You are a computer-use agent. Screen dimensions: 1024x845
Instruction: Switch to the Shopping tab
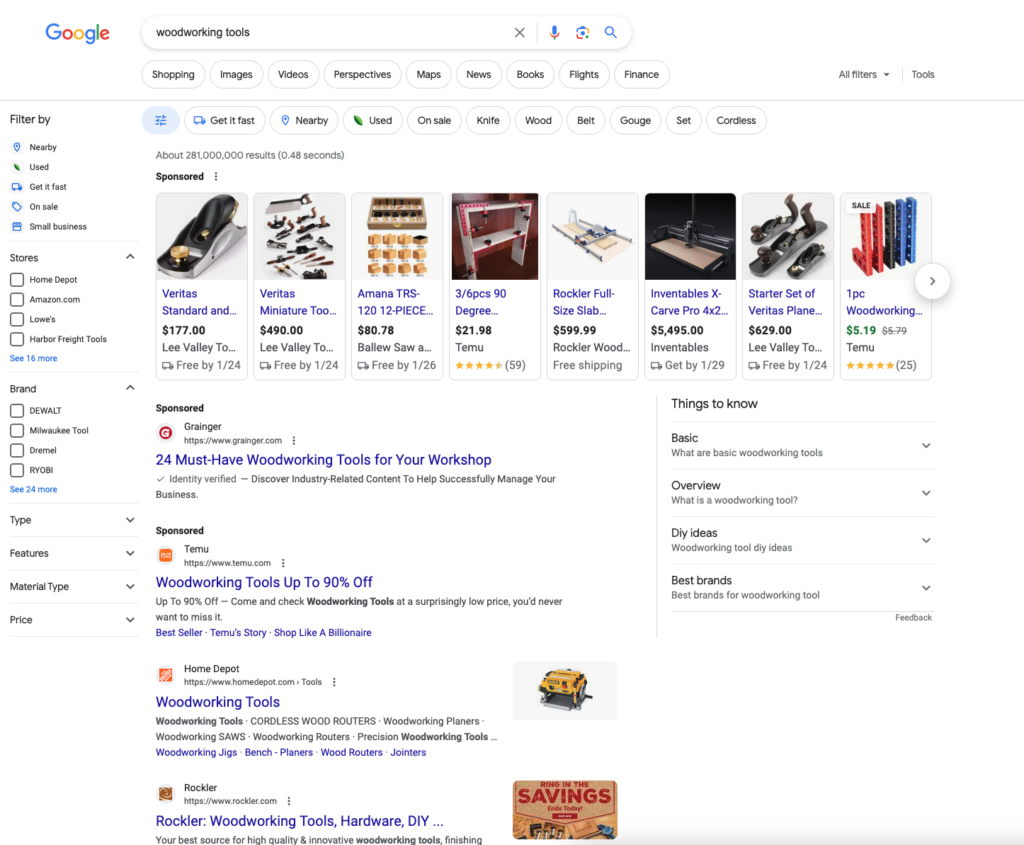173,74
